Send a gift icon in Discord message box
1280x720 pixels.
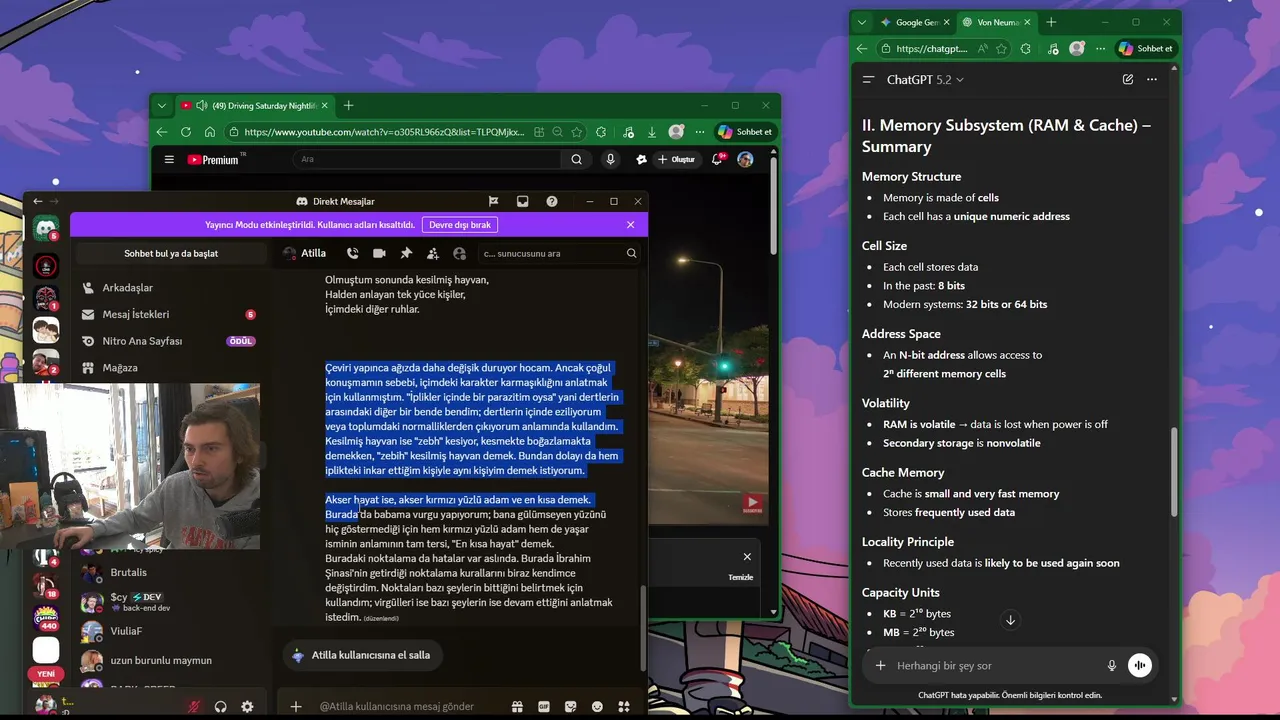(517, 706)
